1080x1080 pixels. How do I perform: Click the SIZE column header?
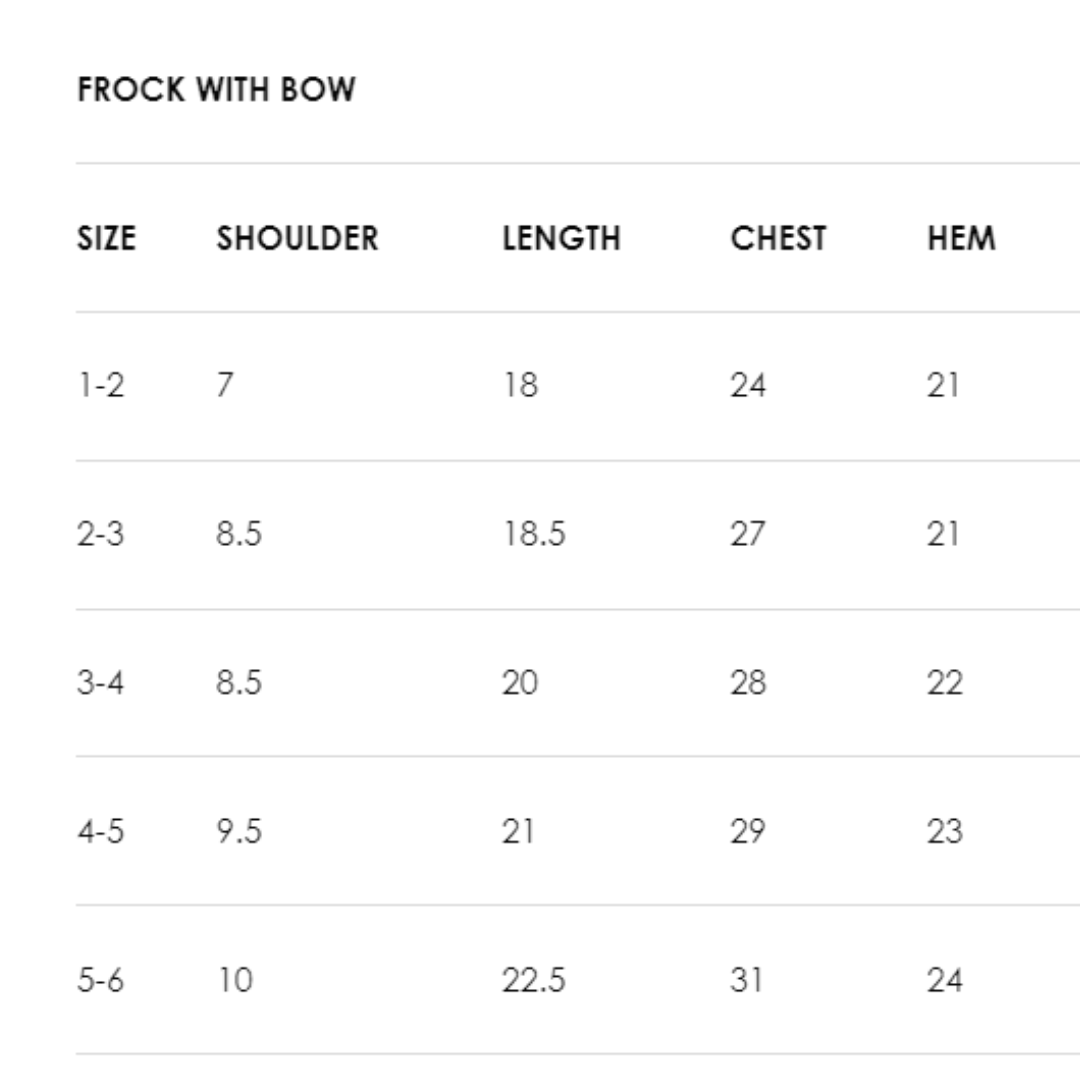(106, 238)
